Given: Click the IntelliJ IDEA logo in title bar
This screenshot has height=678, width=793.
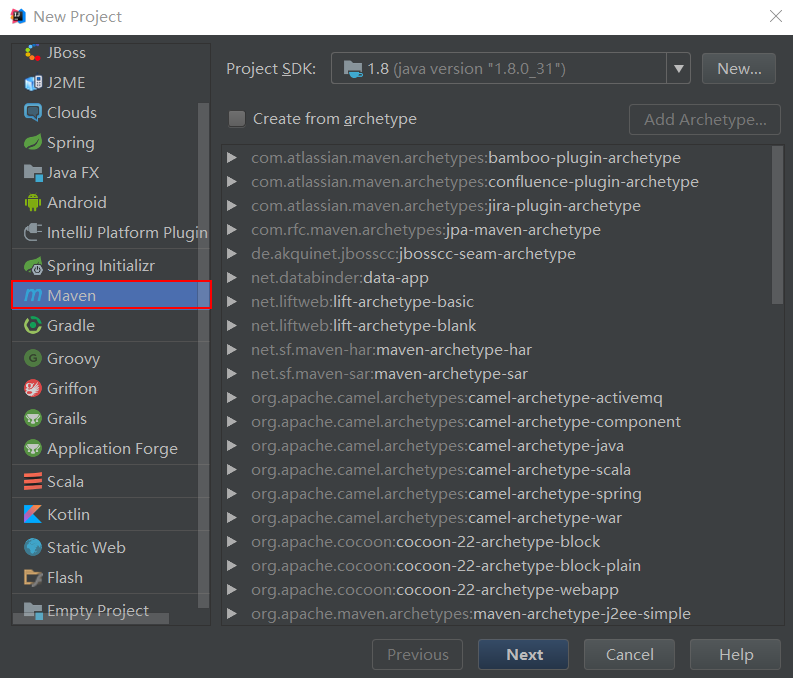Looking at the screenshot, I should click(18, 16).
